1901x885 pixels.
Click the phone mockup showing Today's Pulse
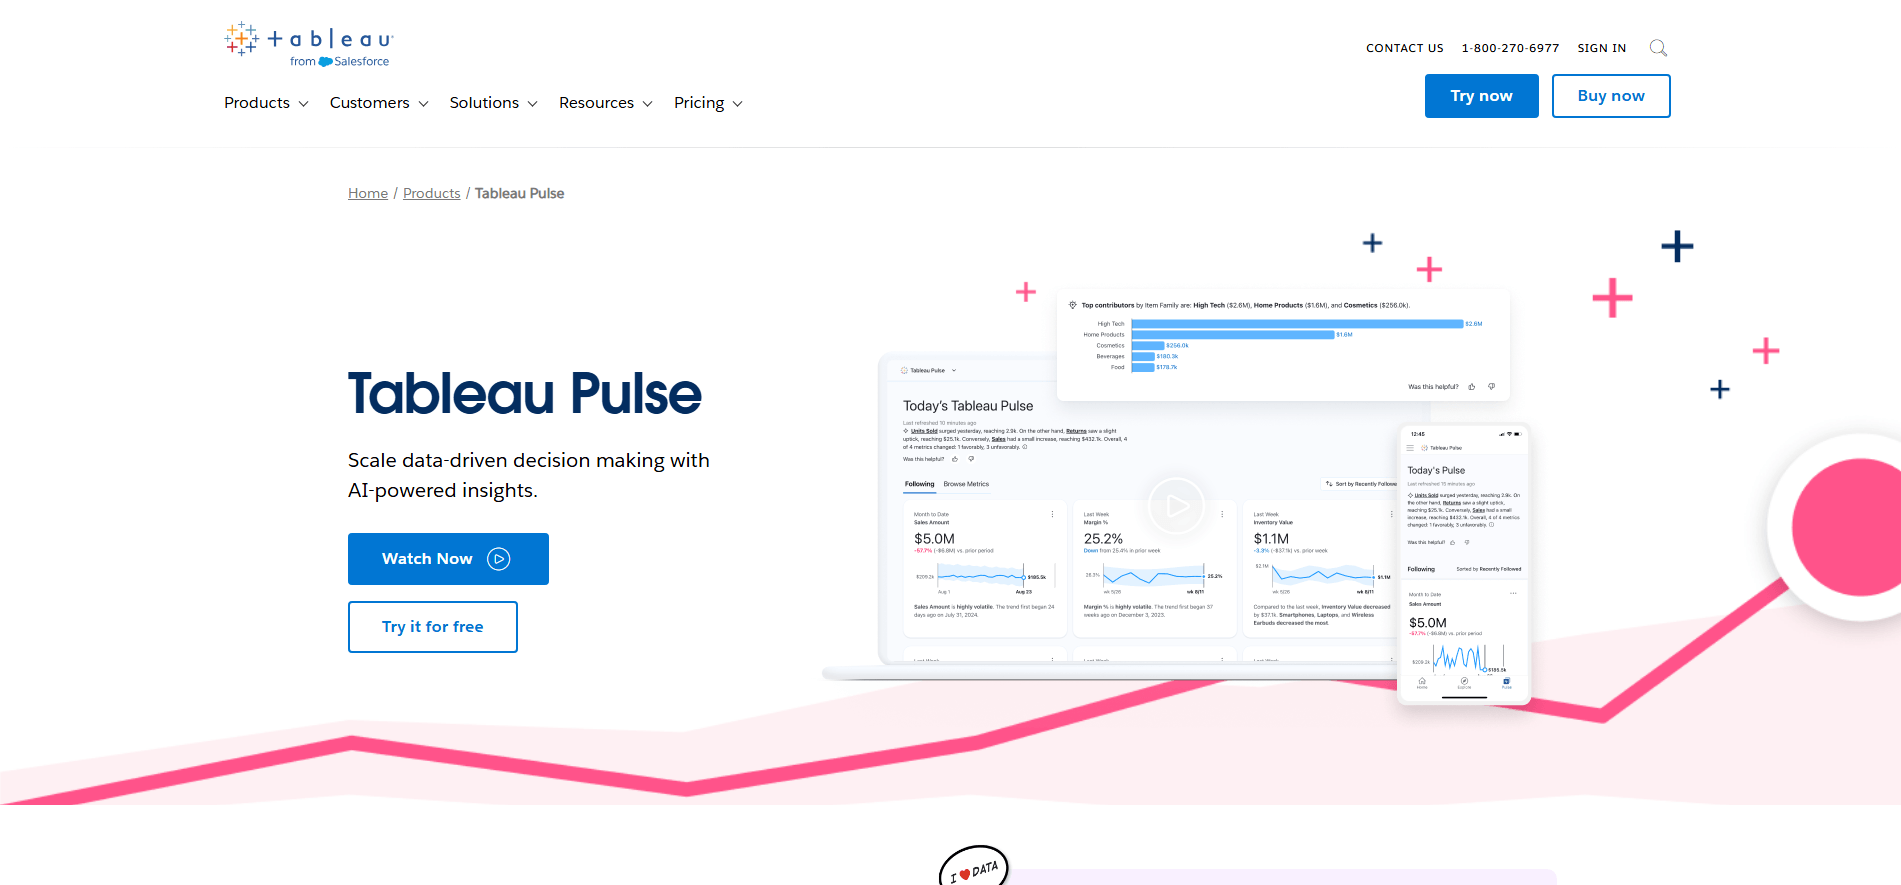pos(1463,565)
